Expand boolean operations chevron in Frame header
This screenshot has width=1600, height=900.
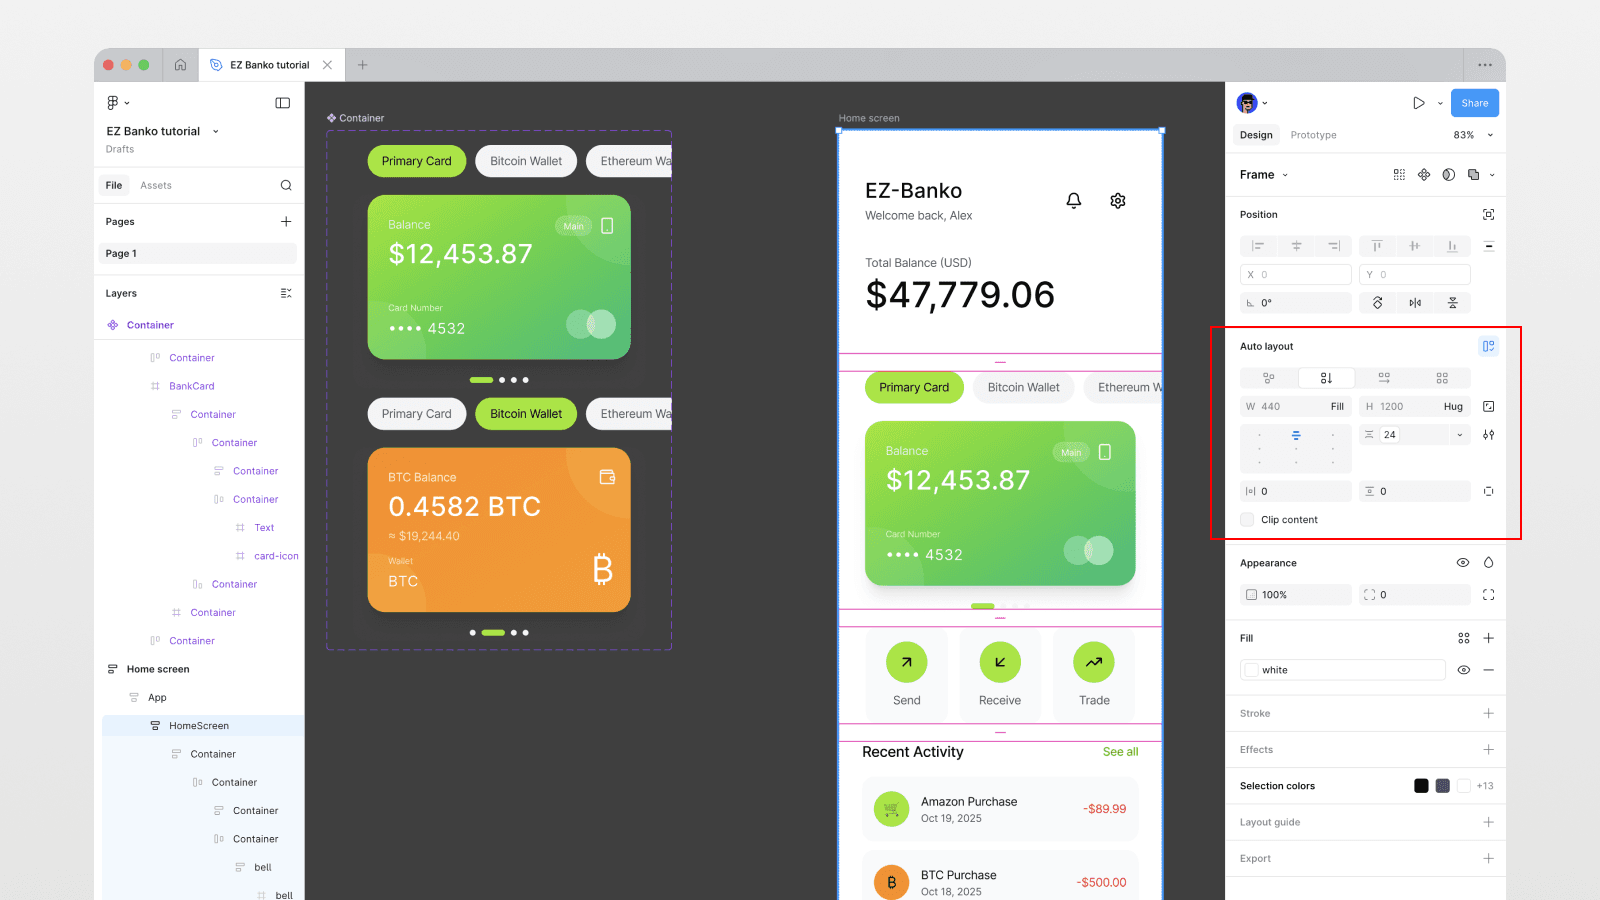1492,175
